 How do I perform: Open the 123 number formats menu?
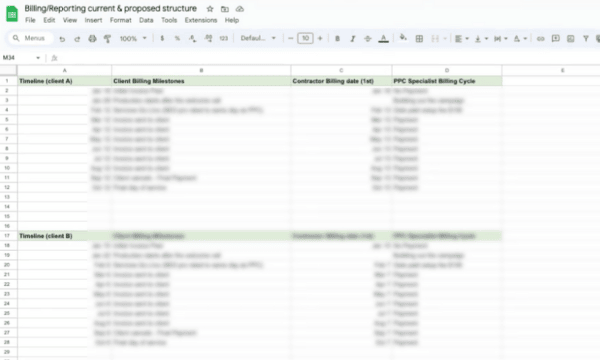[x=223, y=39]
